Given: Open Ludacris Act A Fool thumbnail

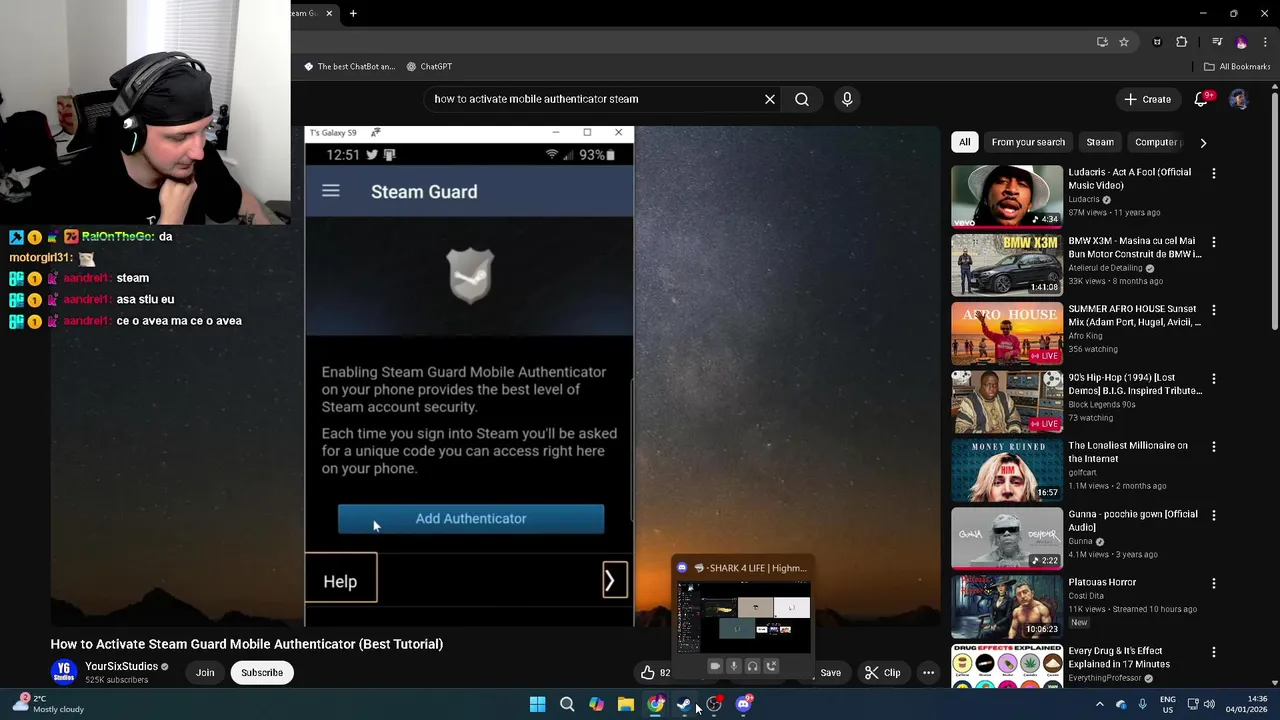Looking at the screenshot, I should click(1007, 196).
